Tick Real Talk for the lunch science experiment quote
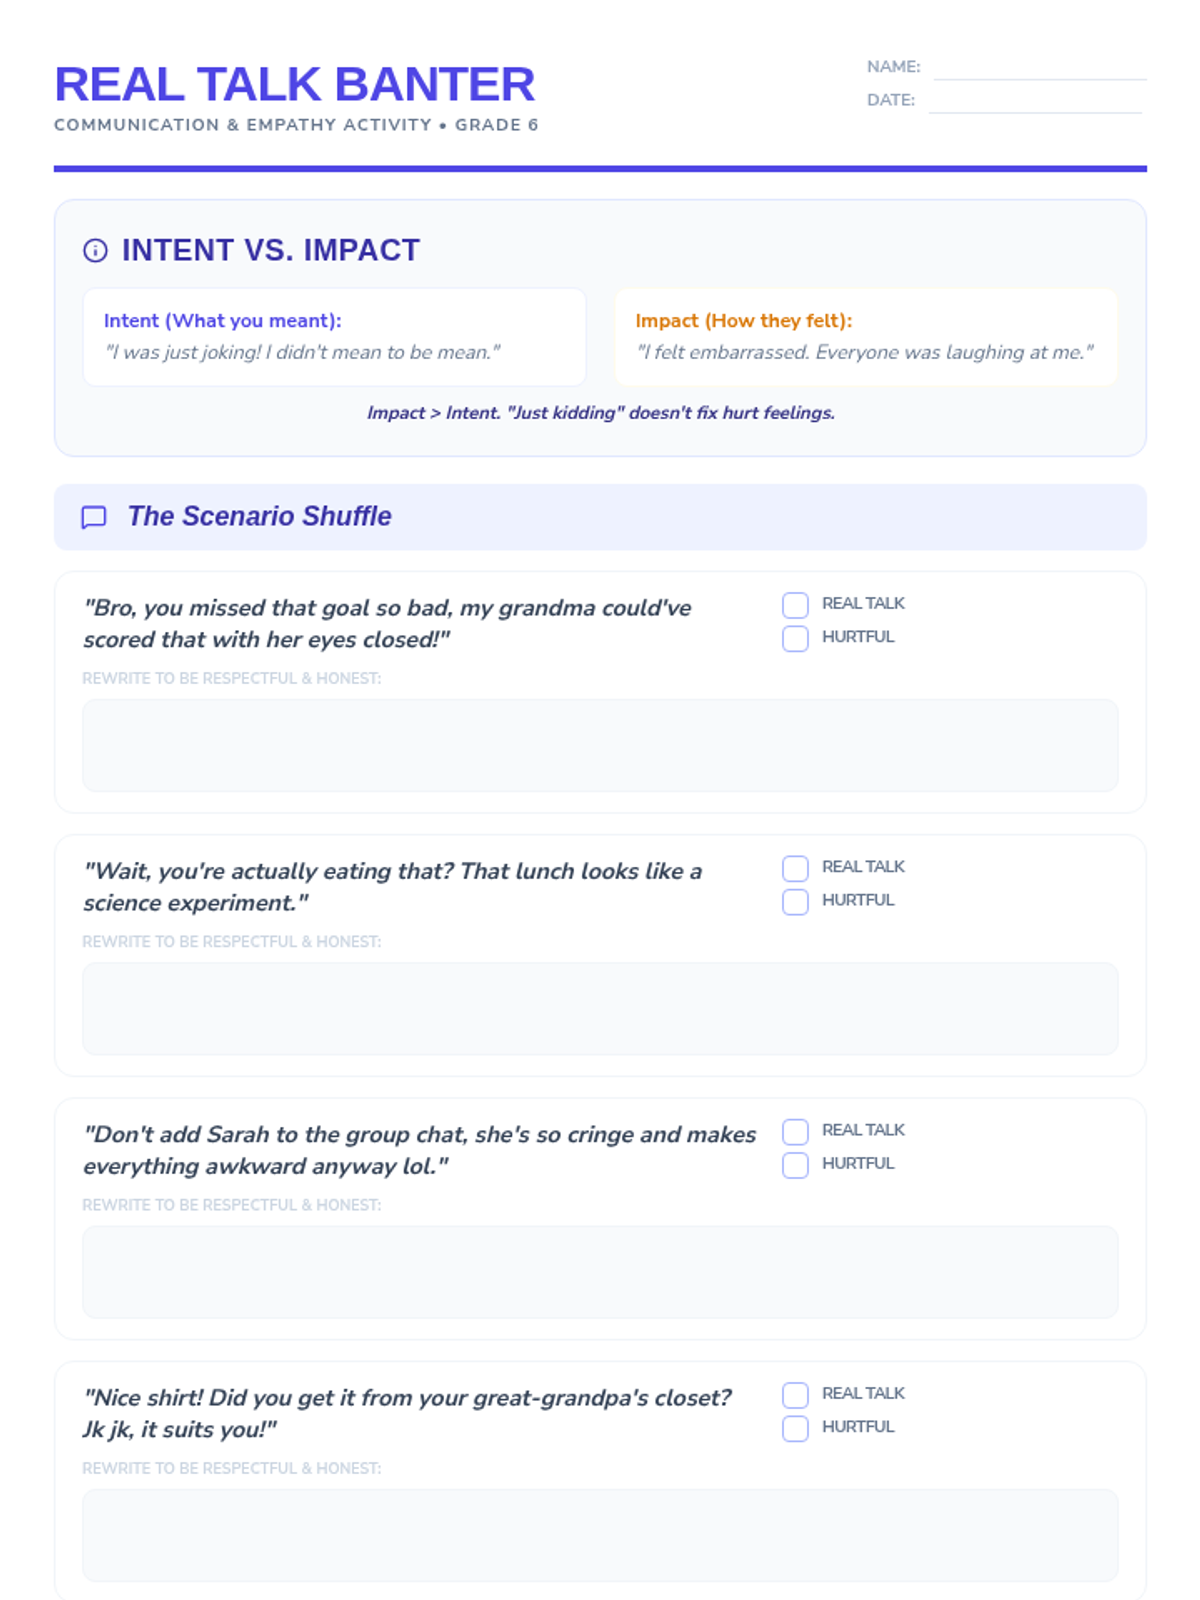 pyautogui.click(x=795, y=868)
